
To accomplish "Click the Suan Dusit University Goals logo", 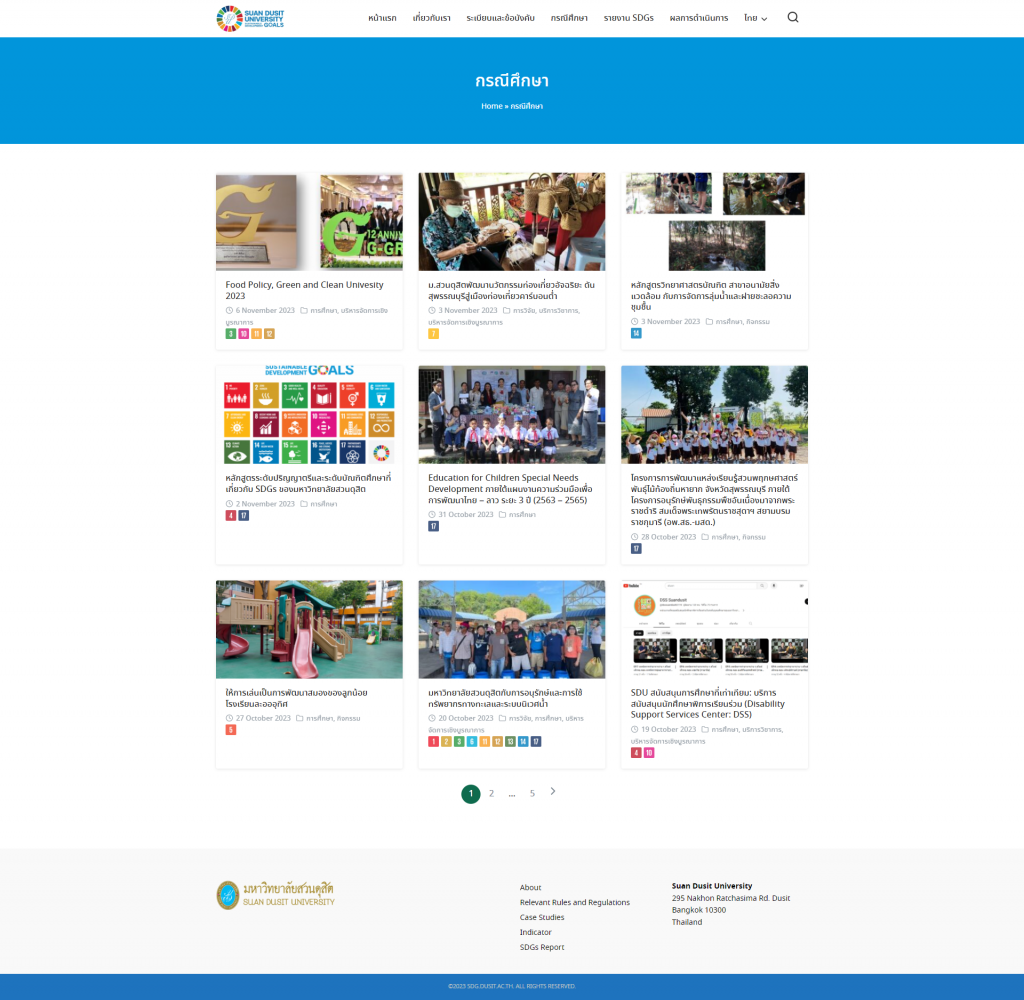I will [x=251, y=18].
